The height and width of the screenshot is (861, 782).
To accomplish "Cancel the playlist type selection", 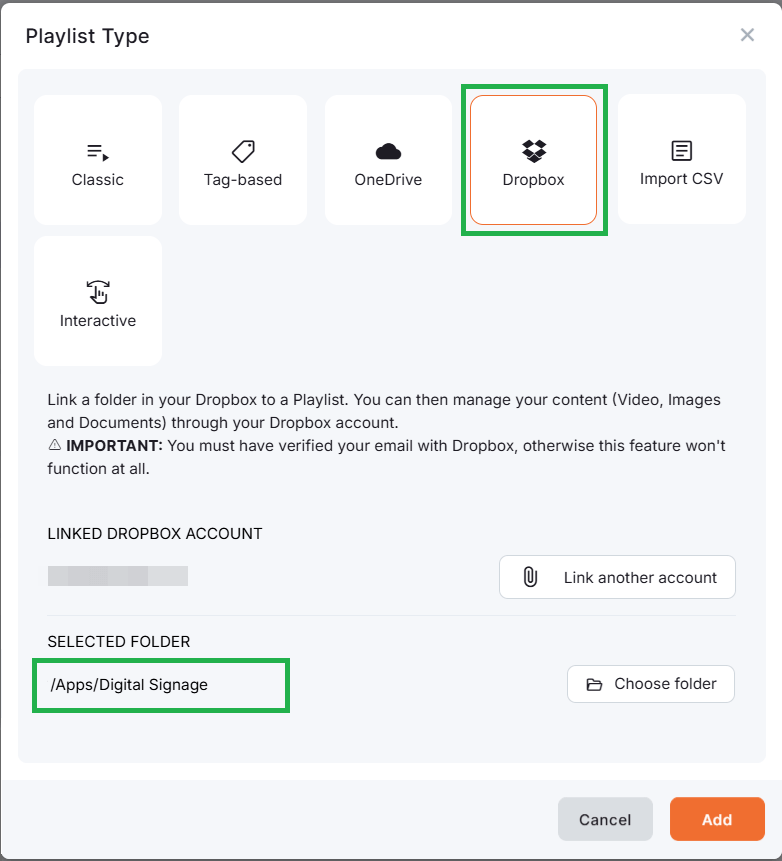I will pyautogui.click(x=605, y=819).
